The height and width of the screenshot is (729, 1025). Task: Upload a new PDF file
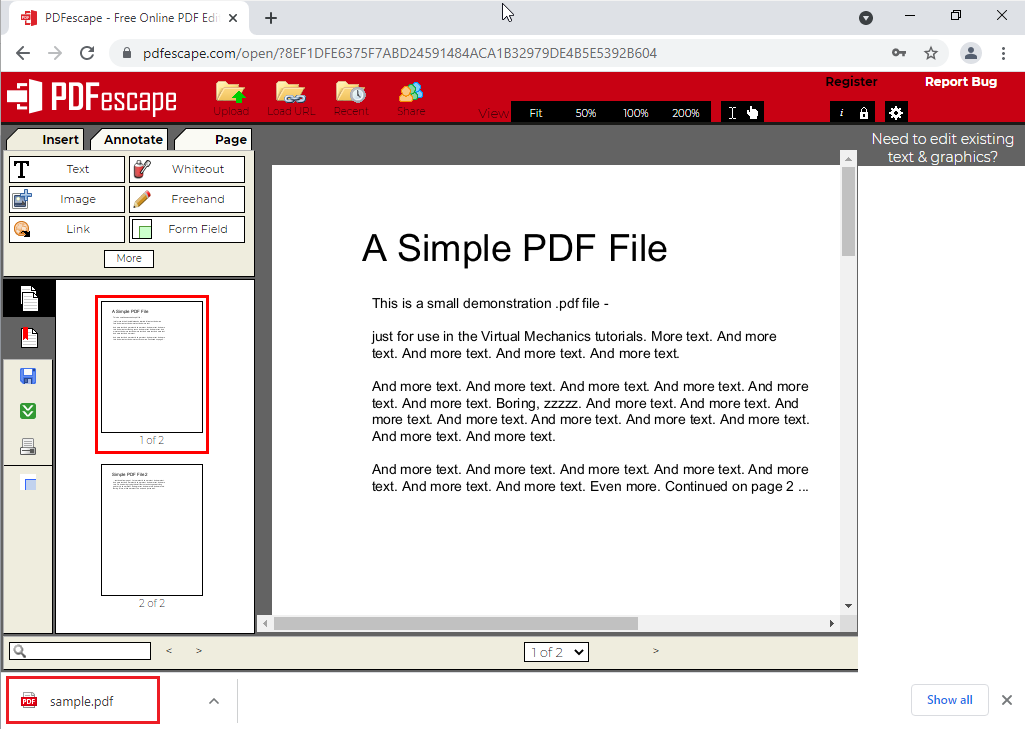[x=231, y=97]
